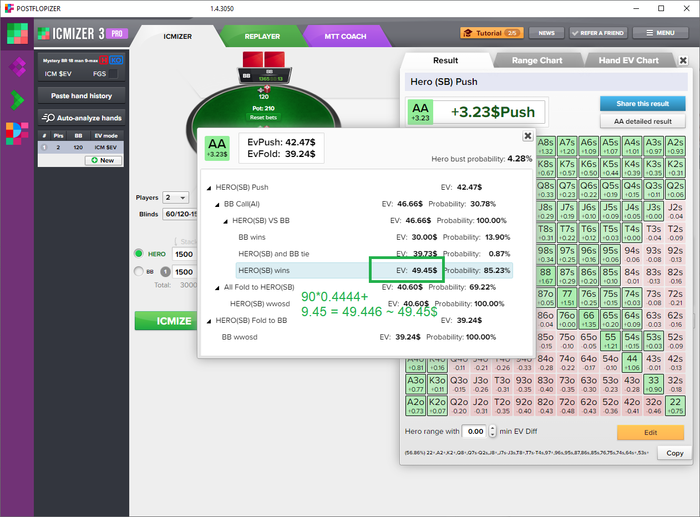The height and width of the screenshot is (517, 700).
Task: Click the red hole cards at top seat
Action: 263,60
